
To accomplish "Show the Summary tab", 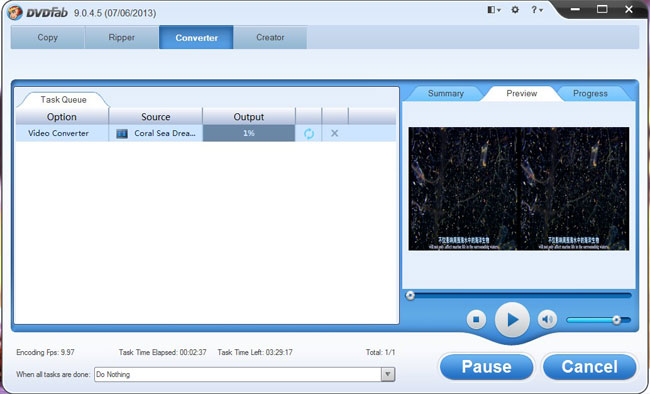I will click(446, 94).
